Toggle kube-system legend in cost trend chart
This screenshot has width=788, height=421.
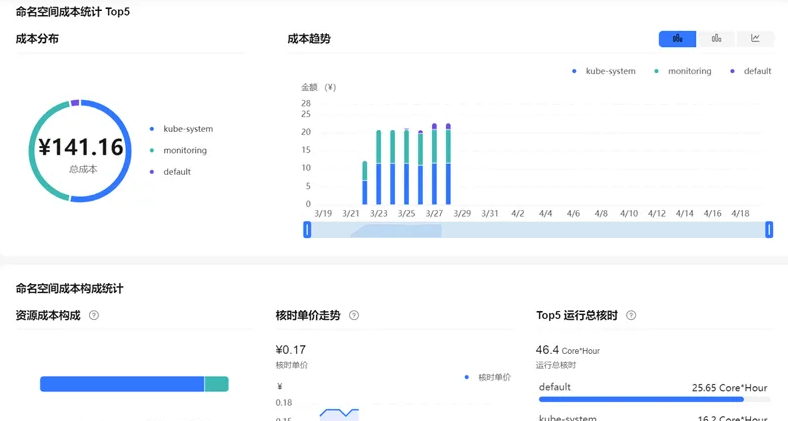[604, 71]
